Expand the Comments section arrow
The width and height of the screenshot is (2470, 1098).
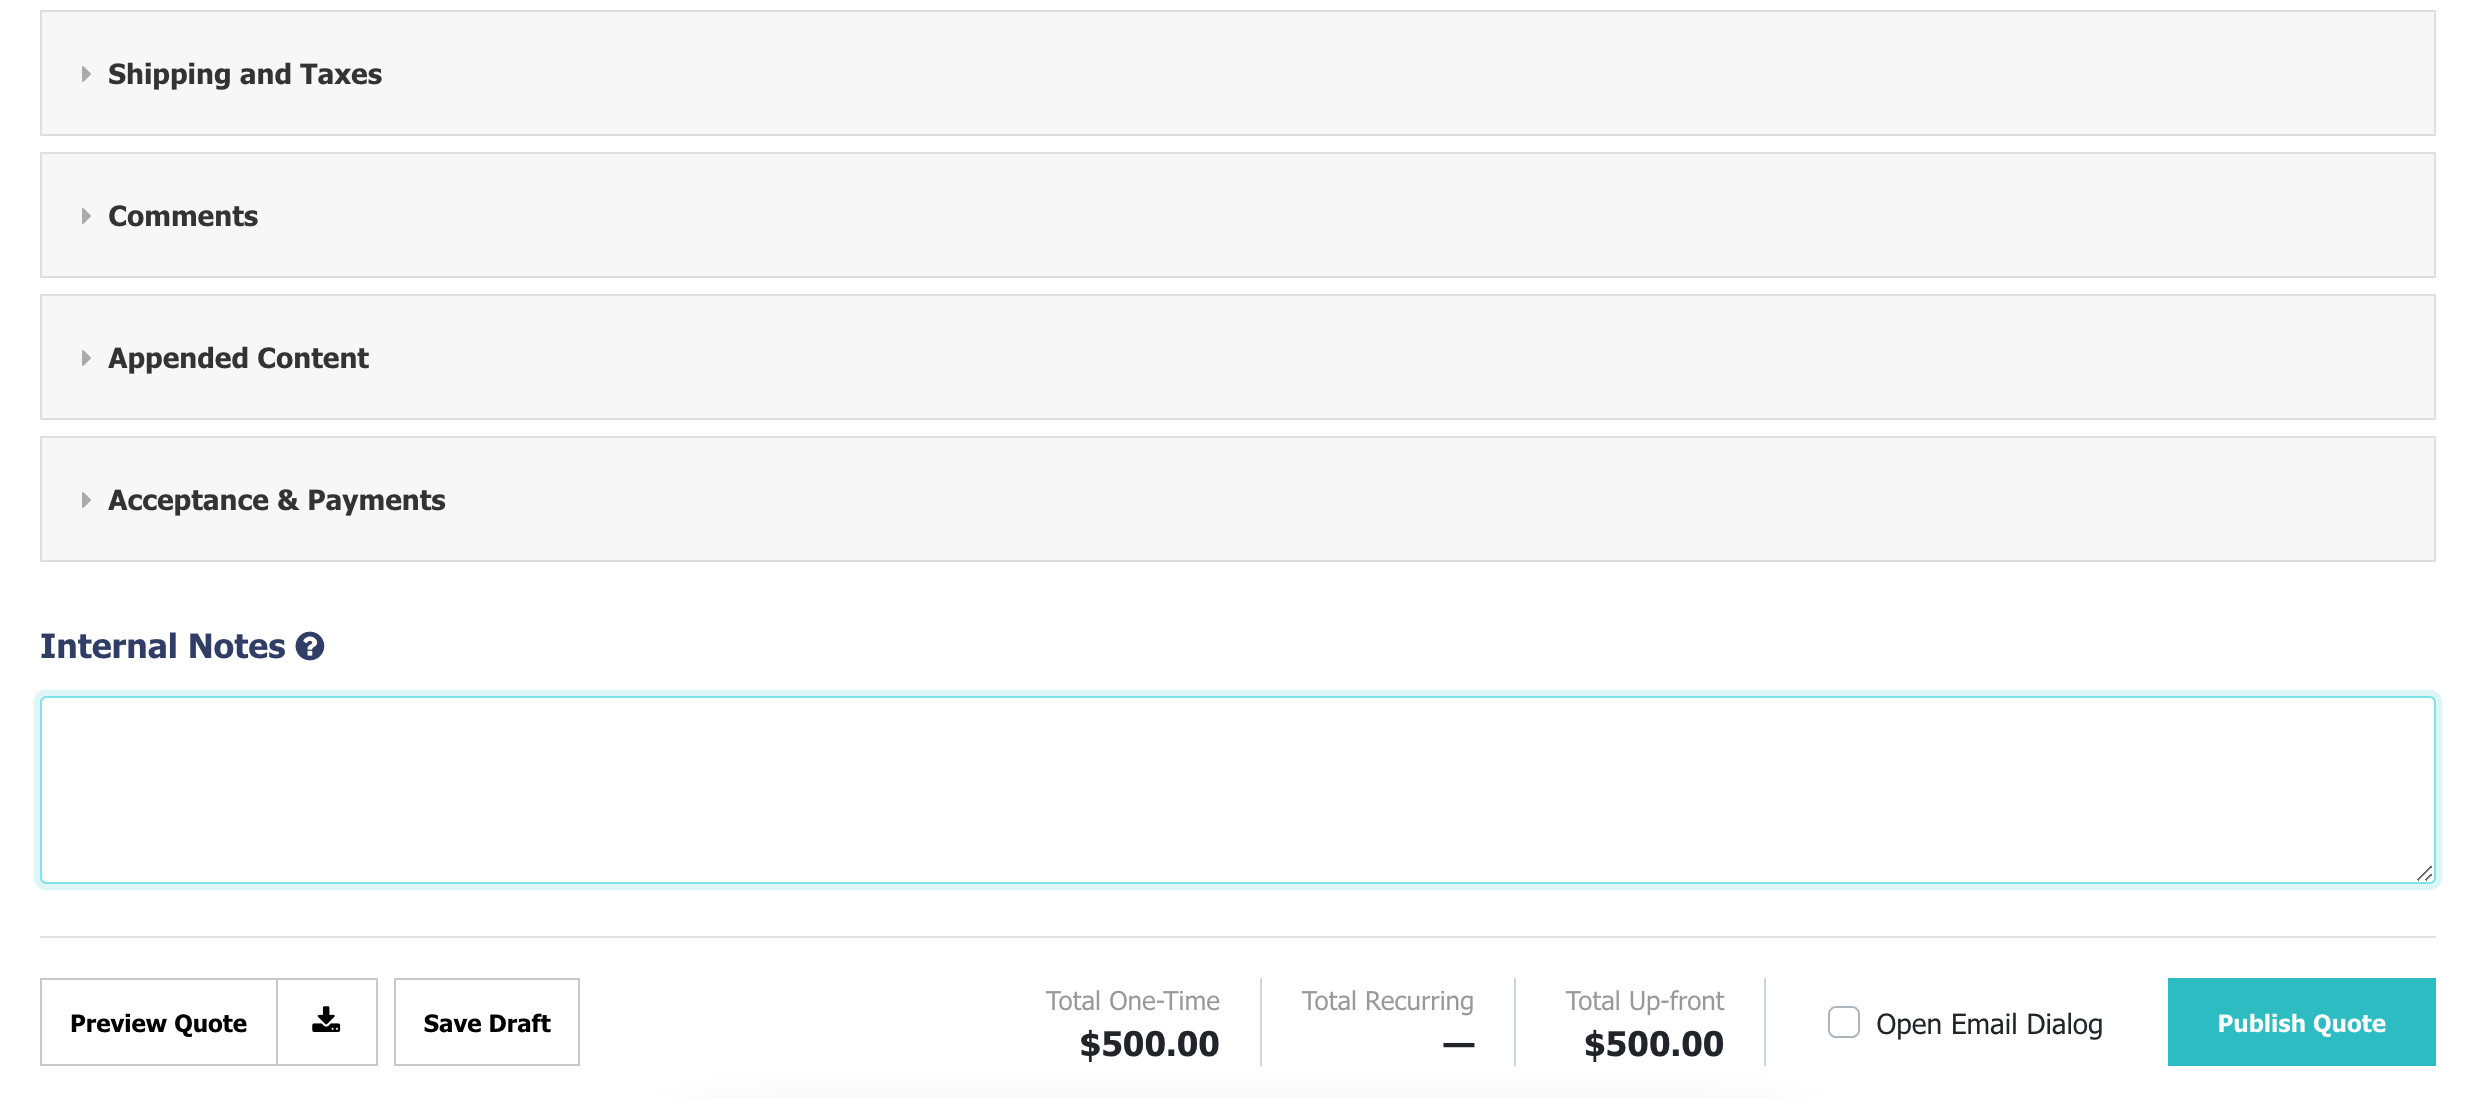86,216
